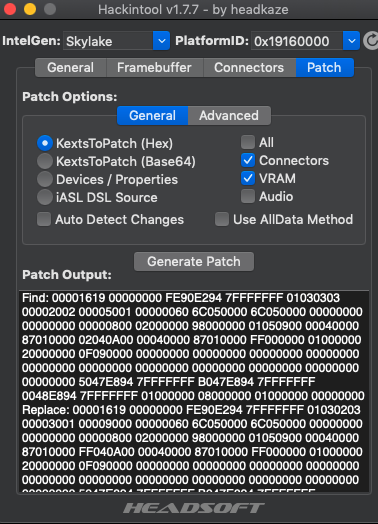
Task: Close the Hackintool window with red button
Action: (10, 9)
